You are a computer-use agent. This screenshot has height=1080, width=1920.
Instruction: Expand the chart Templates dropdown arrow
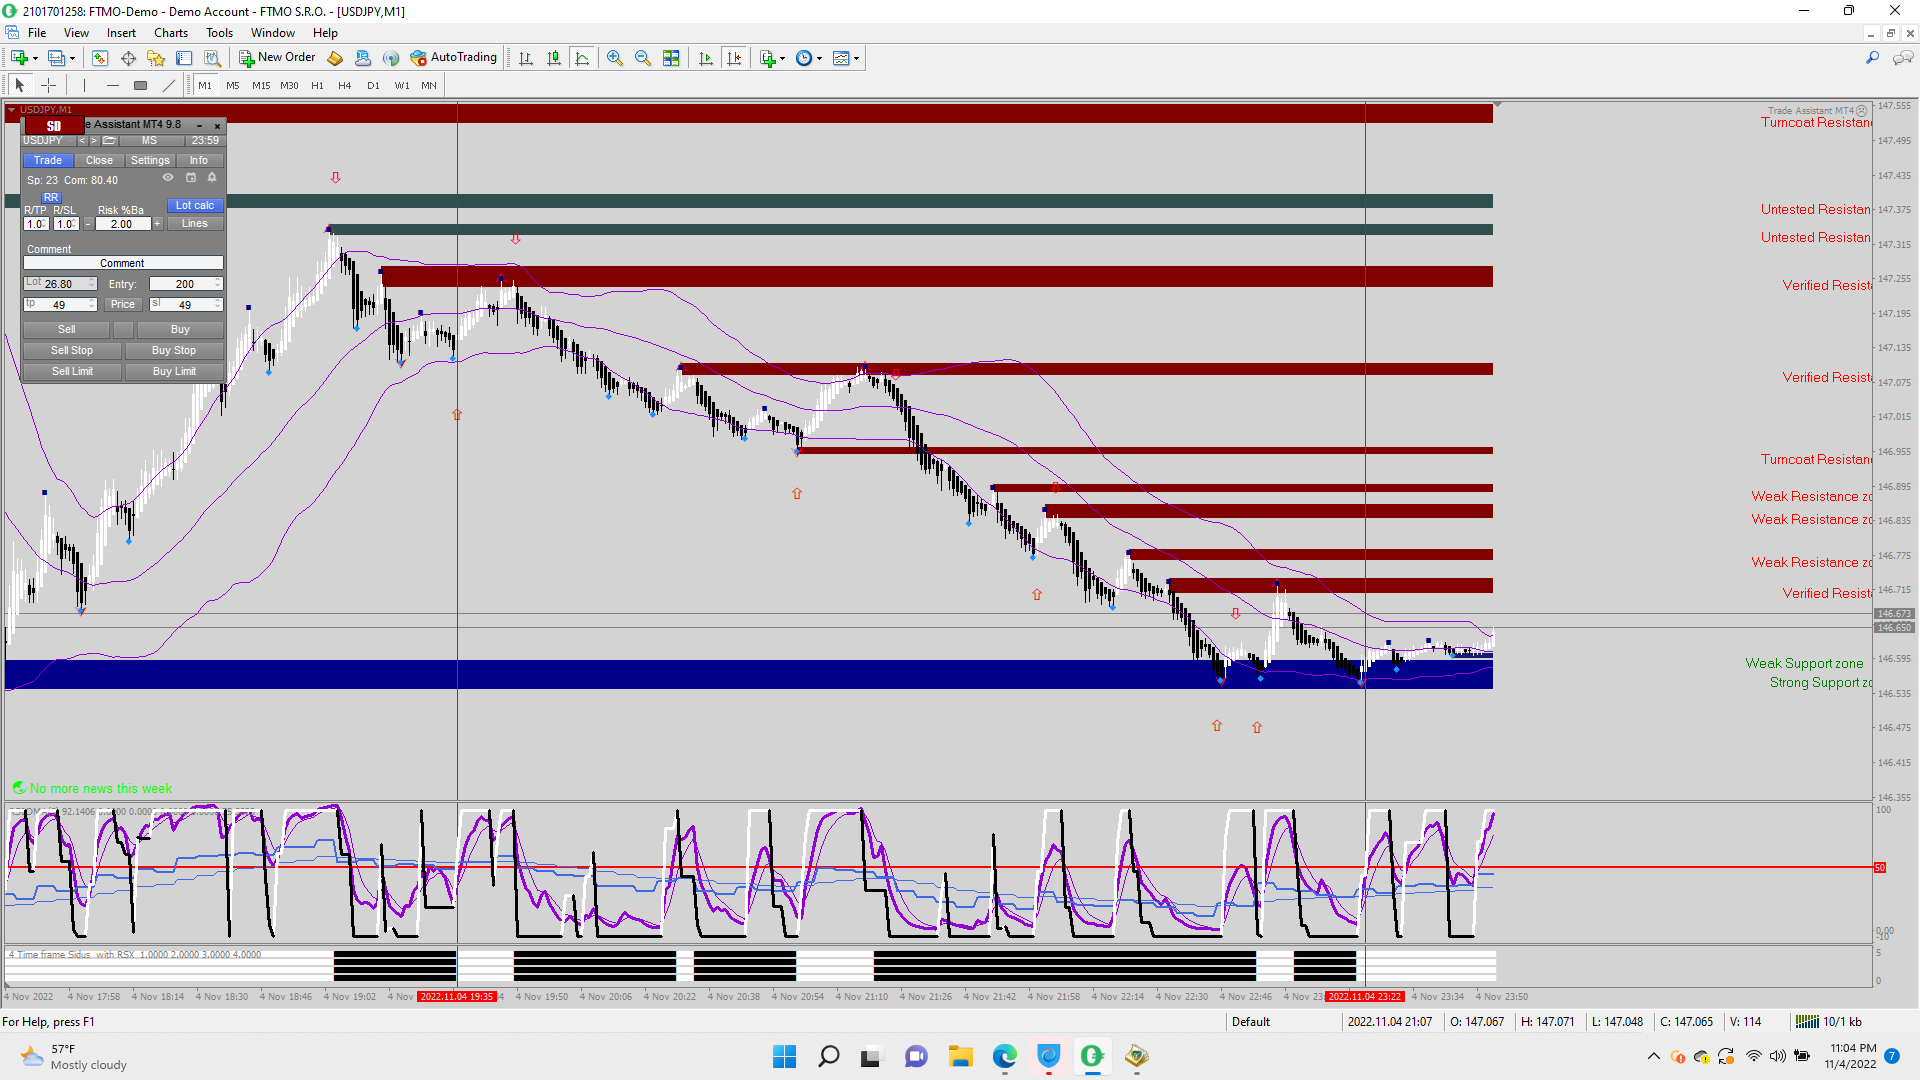(x=856, y=58)
